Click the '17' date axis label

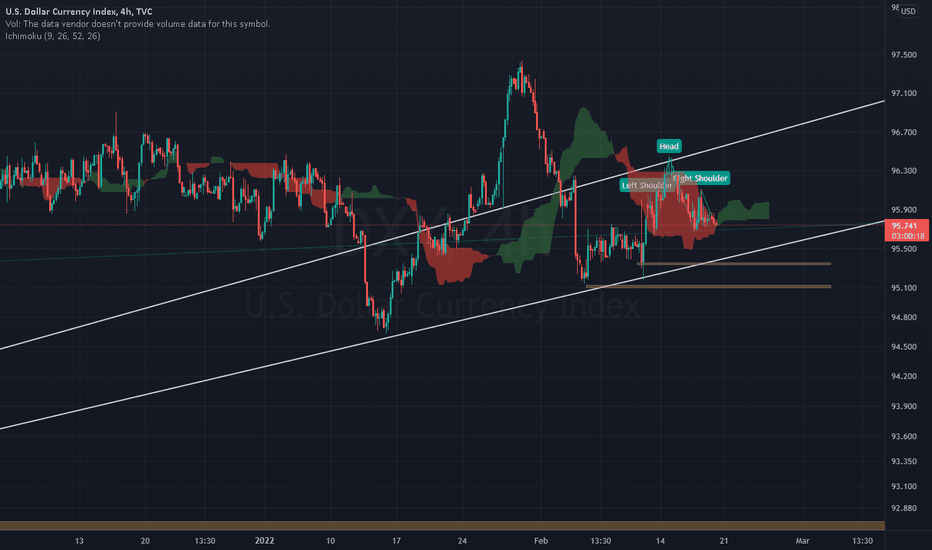[x=396, y=540]
